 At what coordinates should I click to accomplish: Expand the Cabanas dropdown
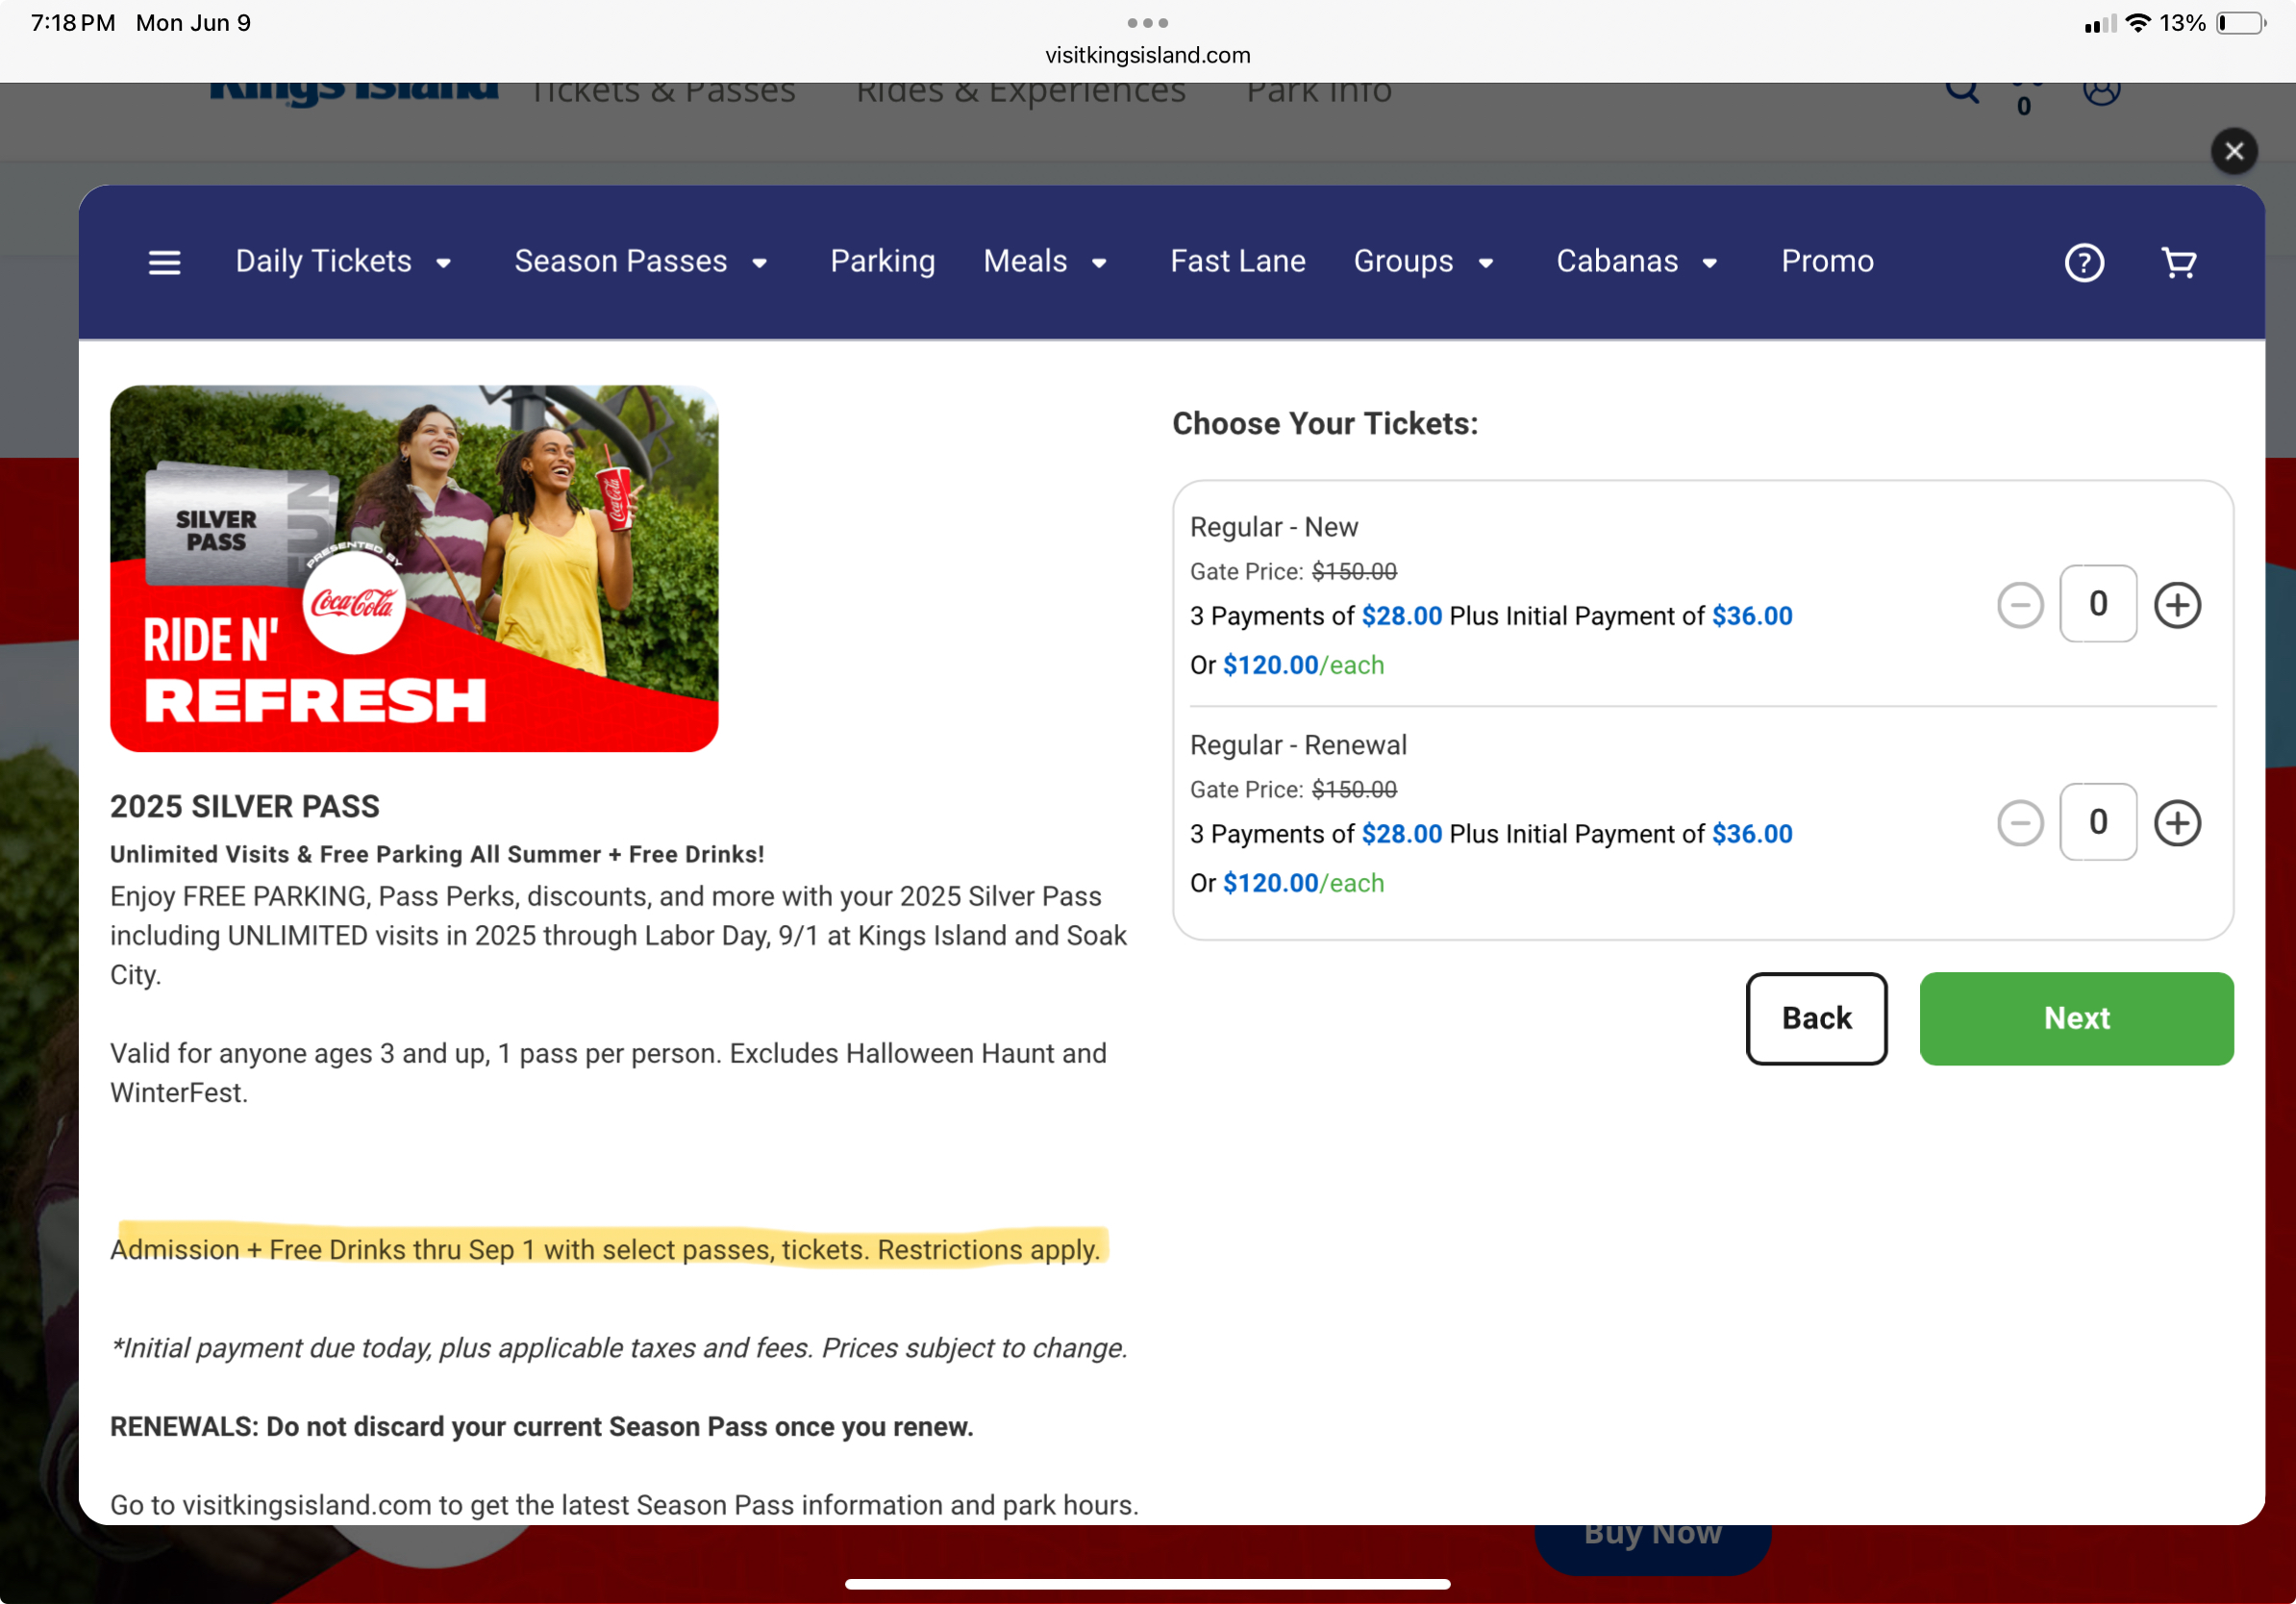tap(1637, 262)
